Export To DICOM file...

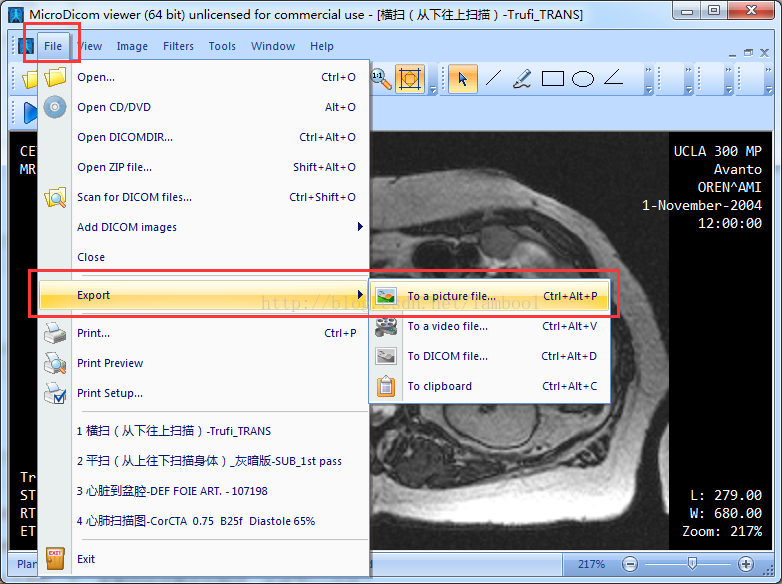click(x=489, y=356)
